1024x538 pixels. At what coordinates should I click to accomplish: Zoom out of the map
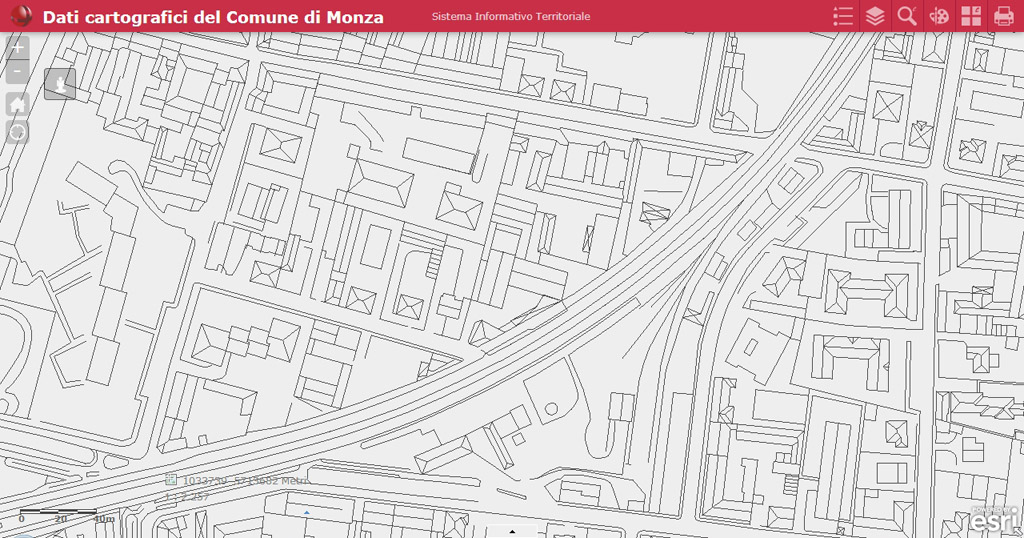18,72
